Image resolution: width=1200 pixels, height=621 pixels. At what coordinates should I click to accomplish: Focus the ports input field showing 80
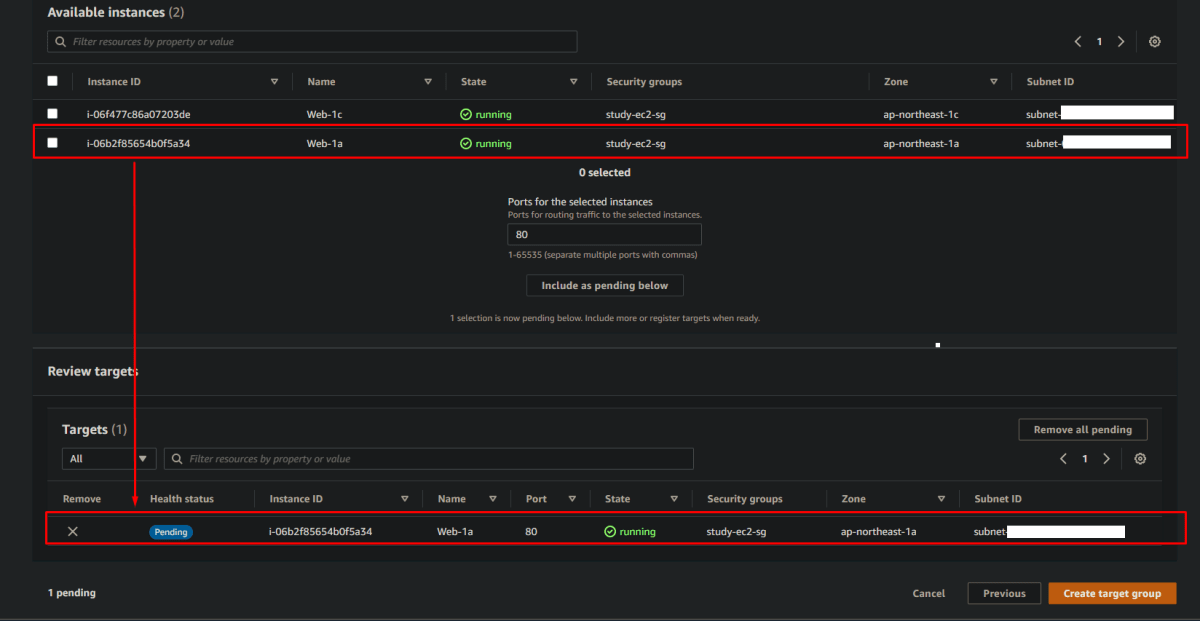click(x=605, y=235)
